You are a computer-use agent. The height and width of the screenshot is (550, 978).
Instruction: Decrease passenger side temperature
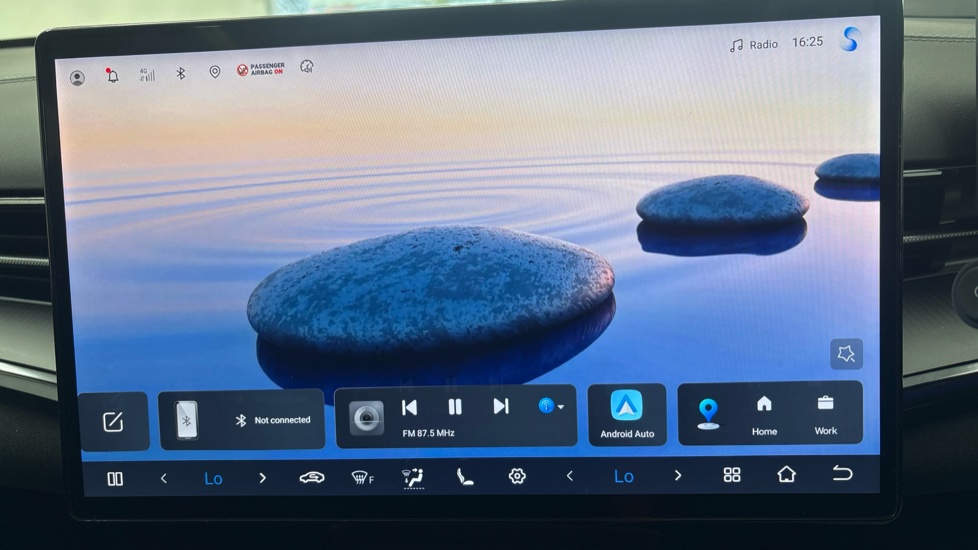pyautogui.click(x=569, y=476)
